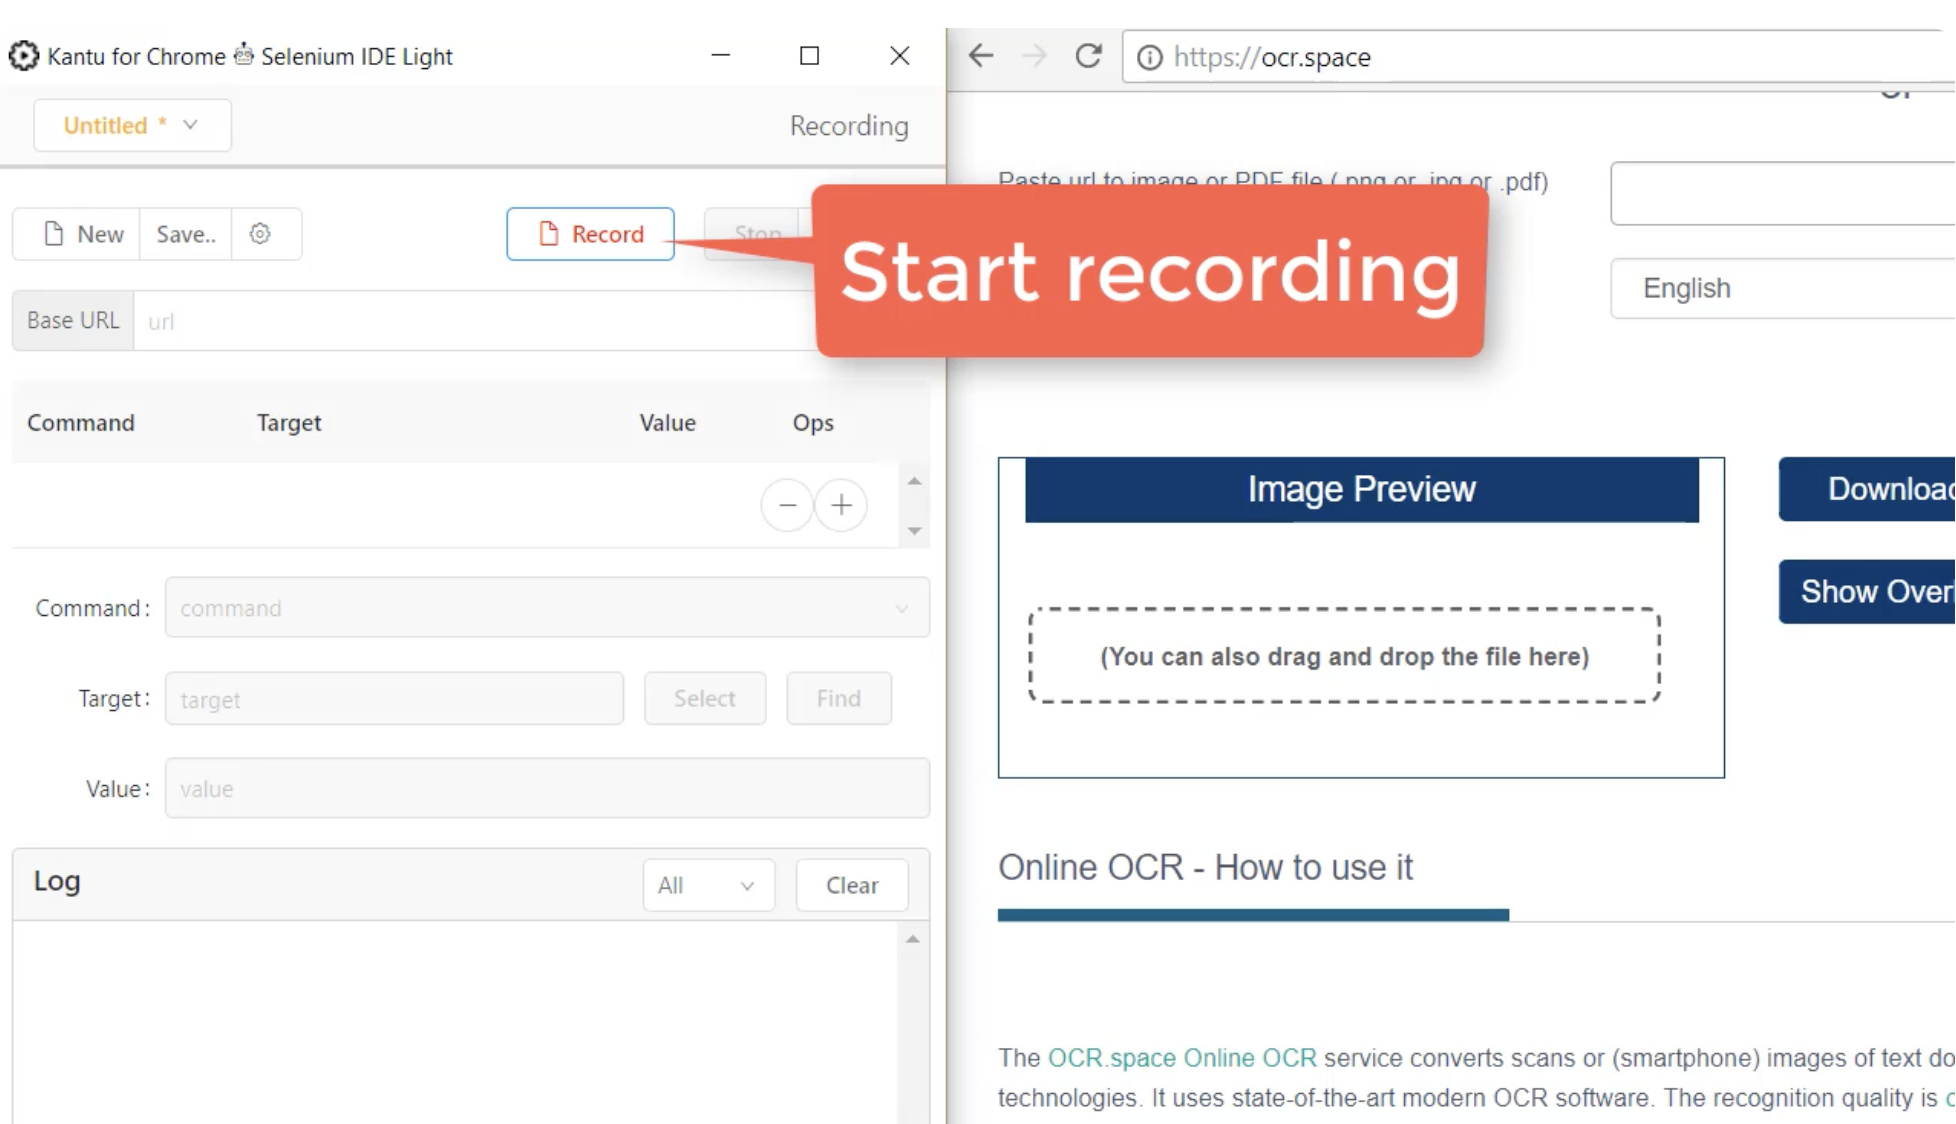Click the site info icon in address bar
The height and width of the screenshot is (1124, 1956).
(x=1150, y=57)
